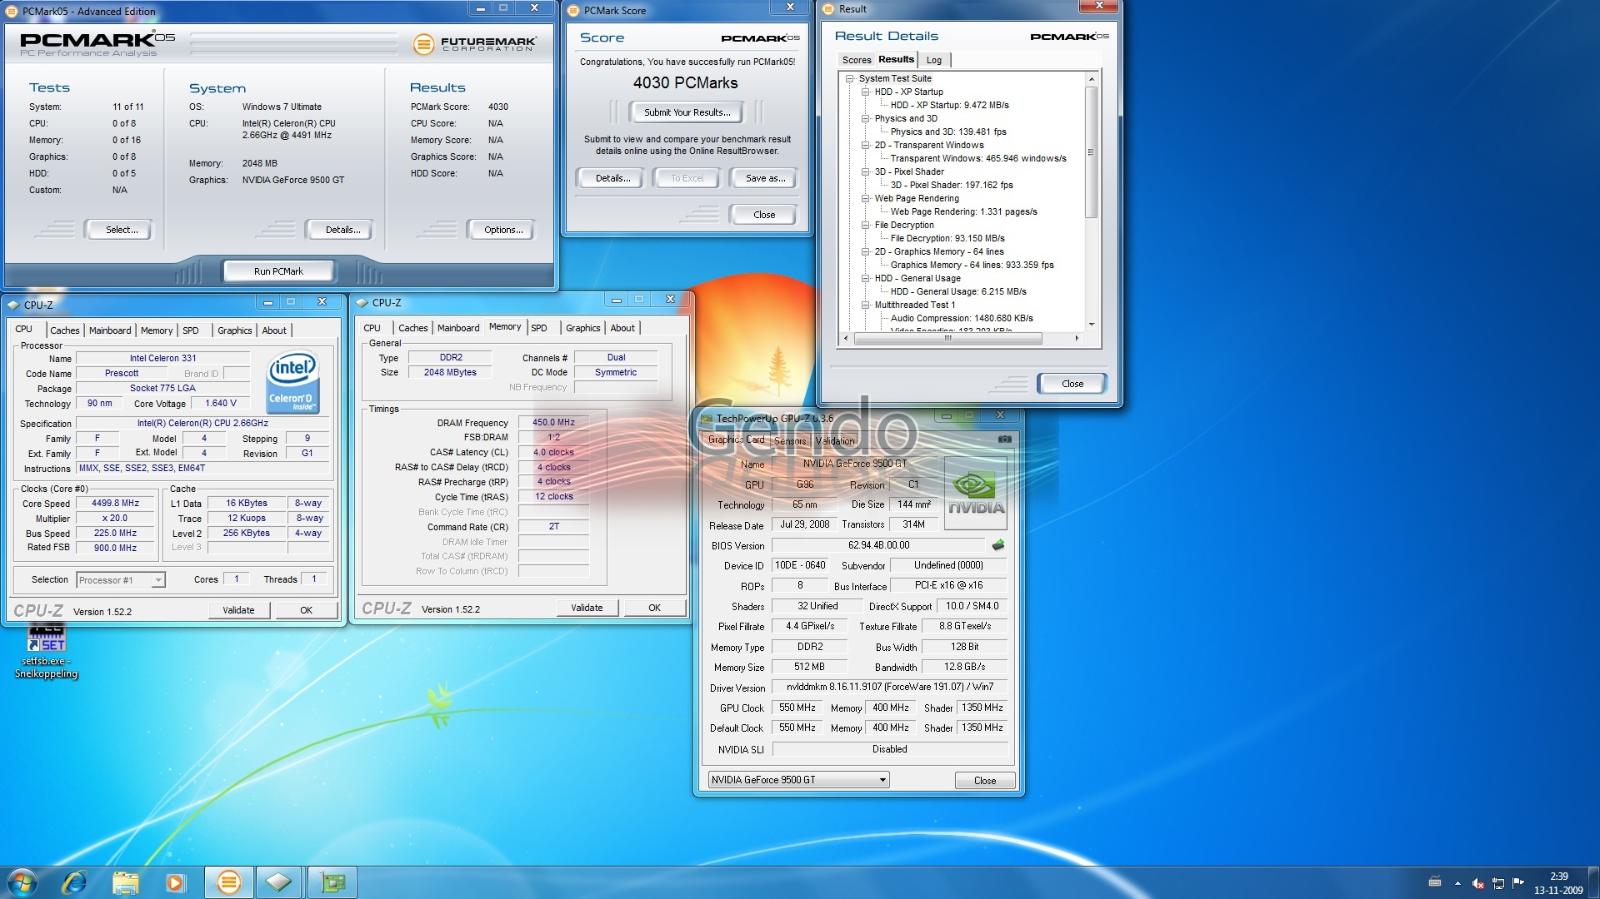Close the Result Details dialog with Close button

[x=1072, y=383]
